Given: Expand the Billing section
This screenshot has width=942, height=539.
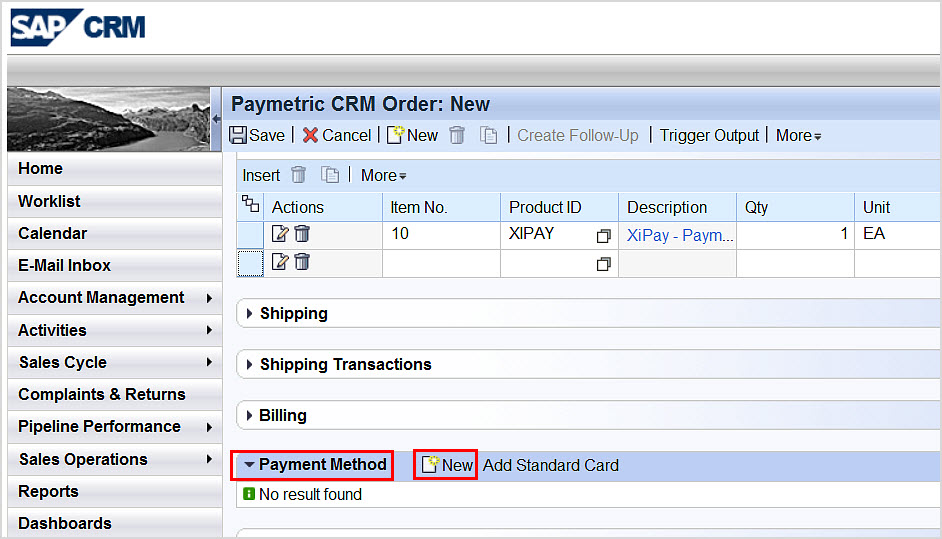Looking at the screenshot, I should click(249, 416).
